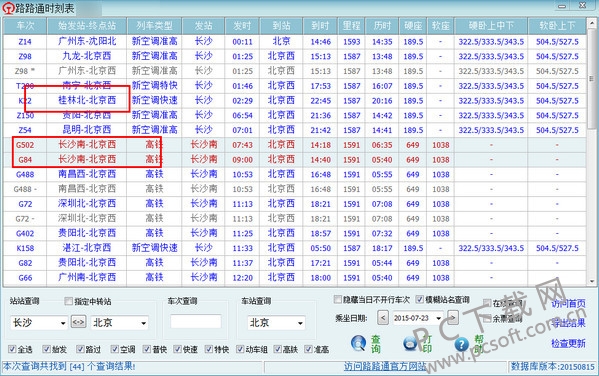The image size is (599, 376).
Task: Sort by 始发站-终点站 column header
Action: coord(87,26)
